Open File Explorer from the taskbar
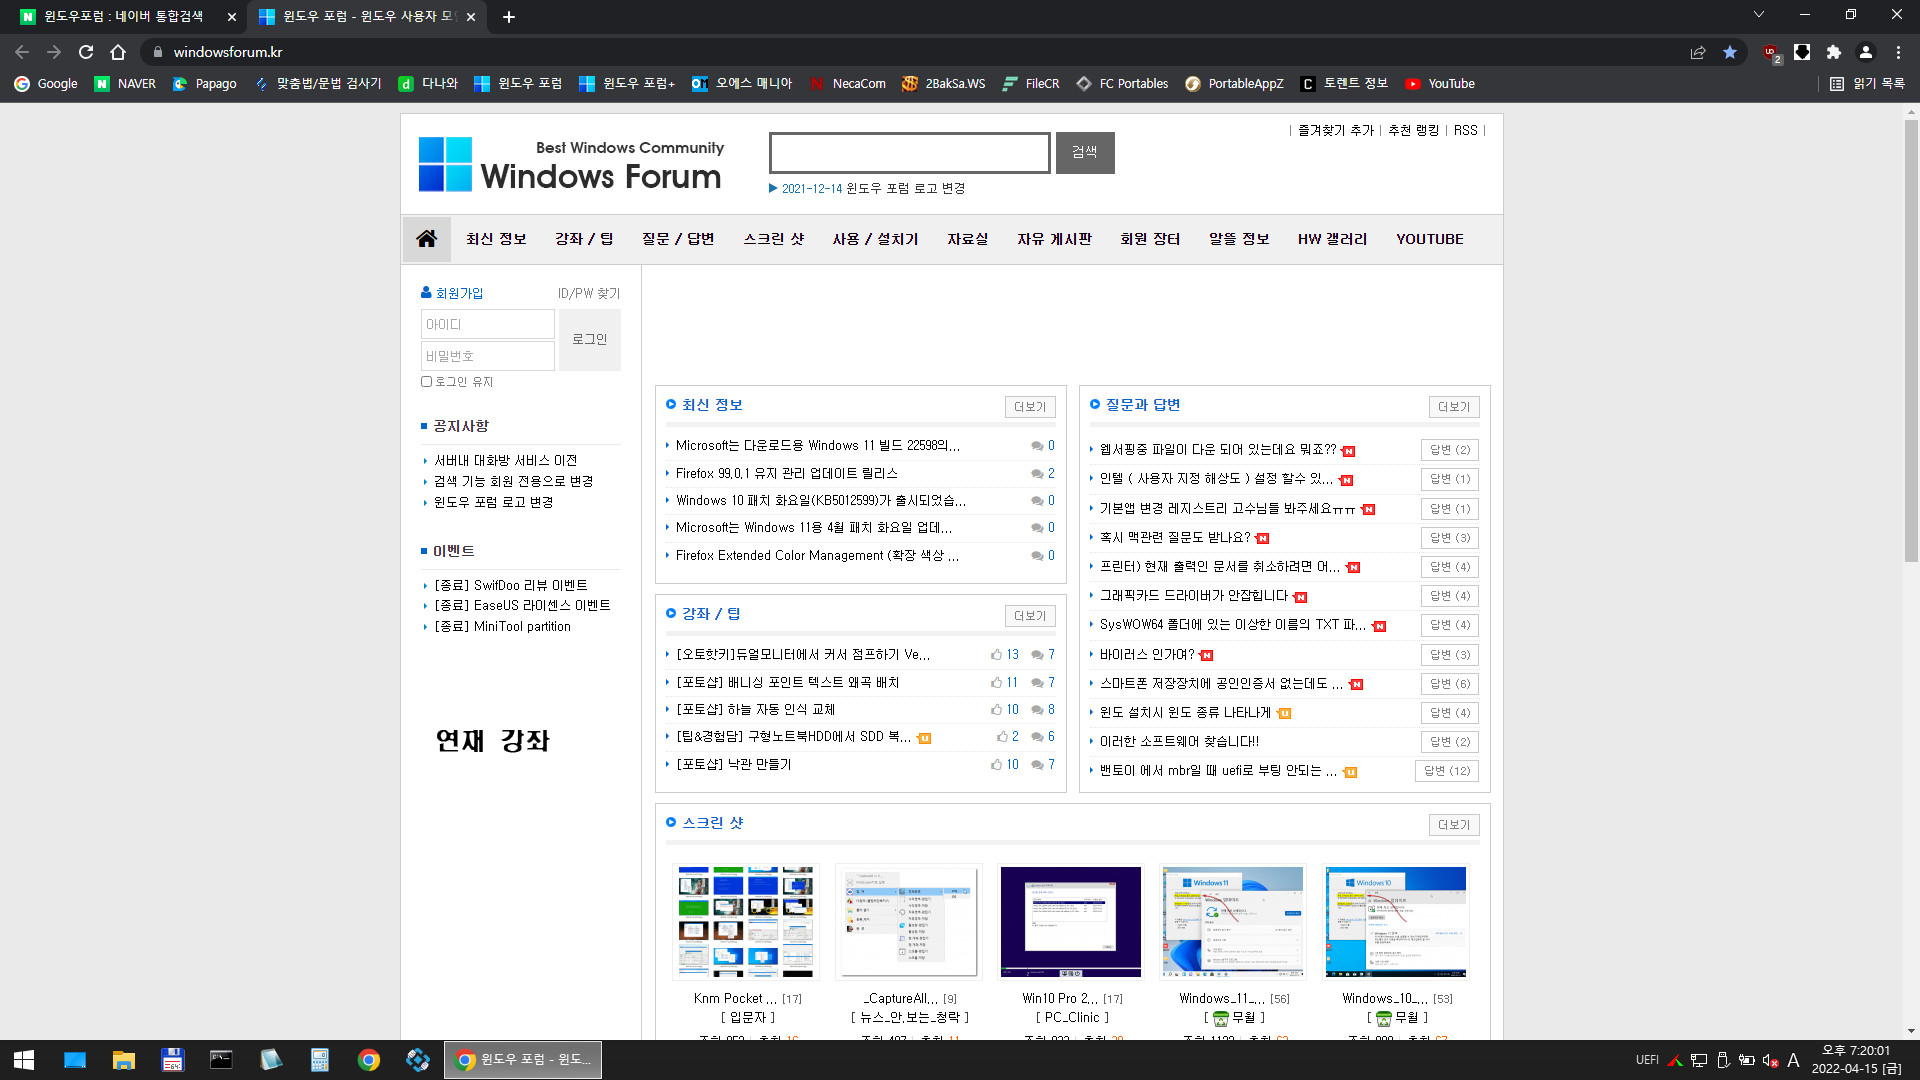The height and width of the screenshot is (1080, 1920). point(123,1060)
